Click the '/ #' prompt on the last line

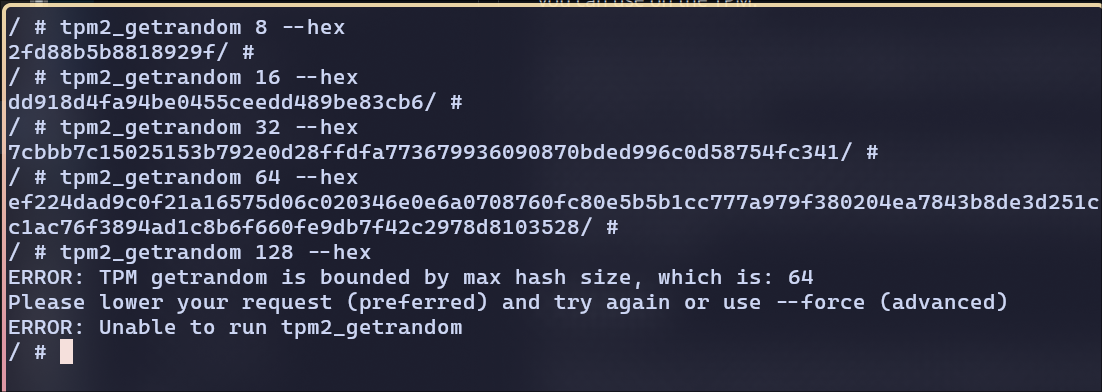pyautogui.click(x=27, y=352)
